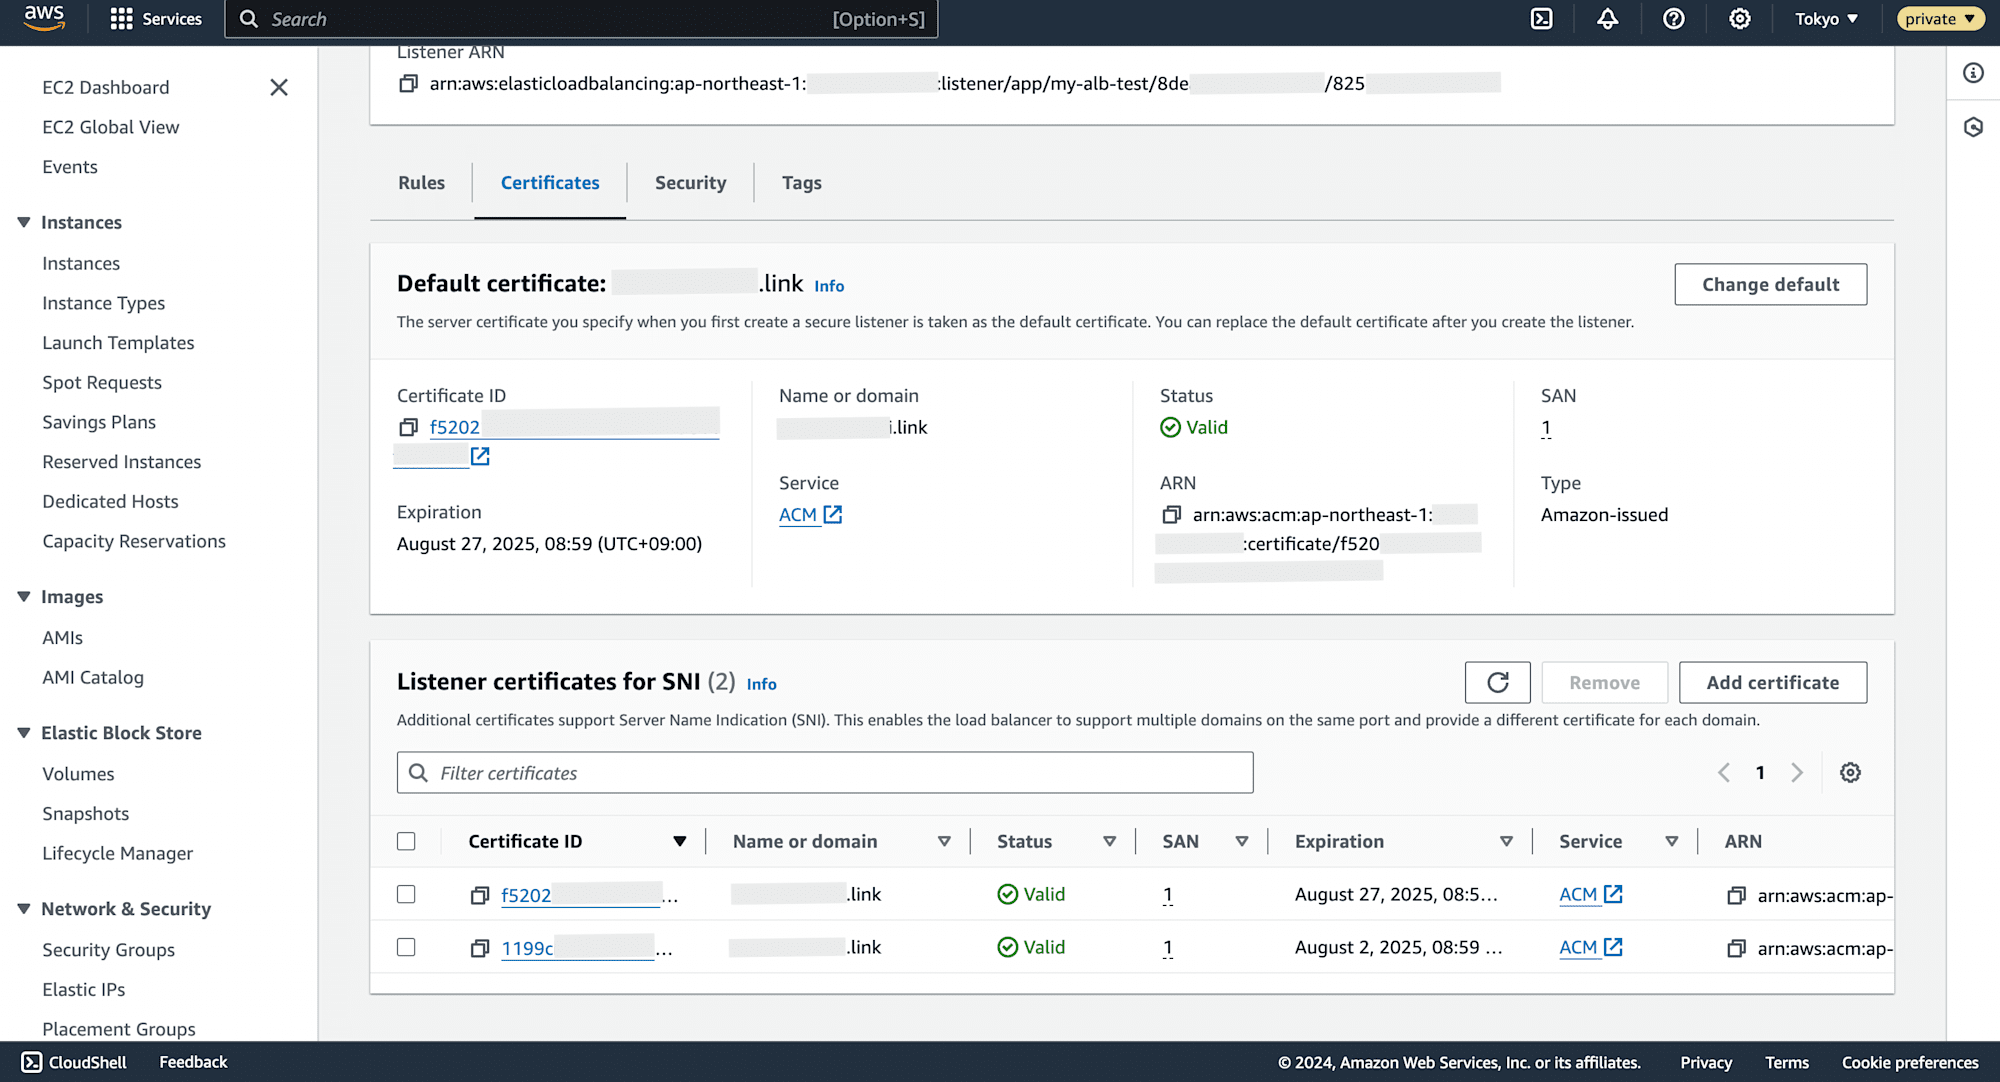This screenshot has width=2000, height=1082.
Task: Copy the default certificate ARN
Action: [1171, 515]
